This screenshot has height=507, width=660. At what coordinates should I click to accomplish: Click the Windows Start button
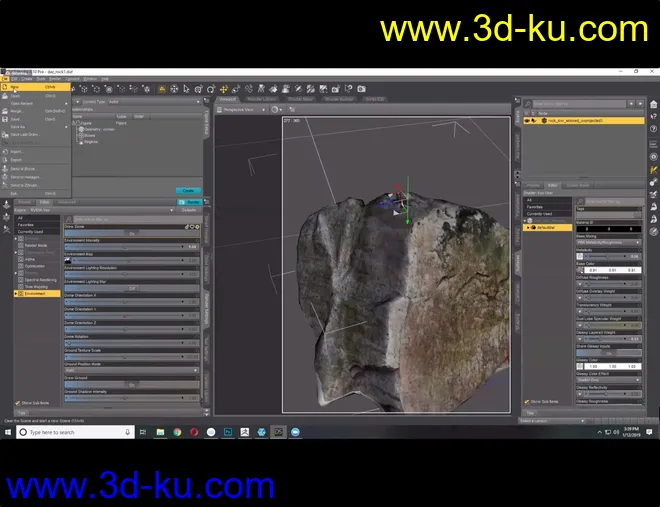coord(8,432)
